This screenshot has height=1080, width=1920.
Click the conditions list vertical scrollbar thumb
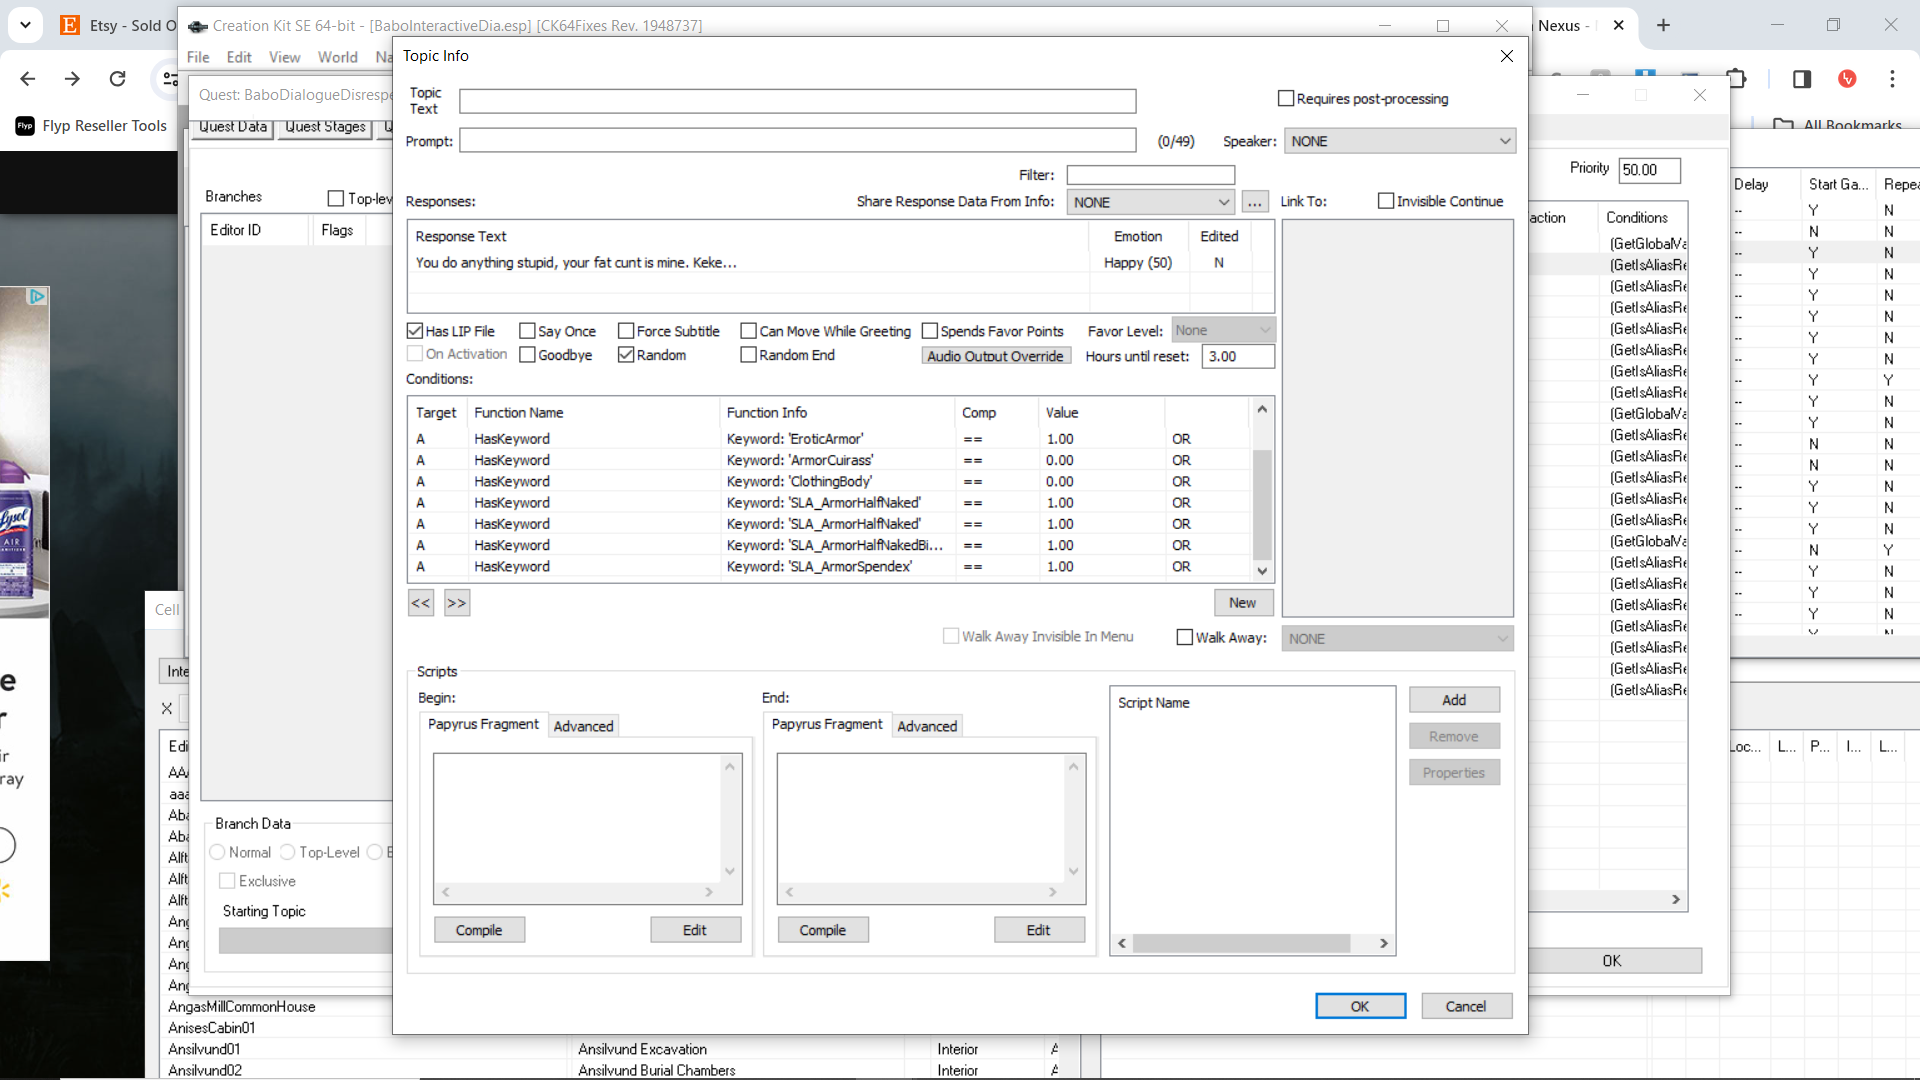pyautogui.click(x=1262, y=505)
